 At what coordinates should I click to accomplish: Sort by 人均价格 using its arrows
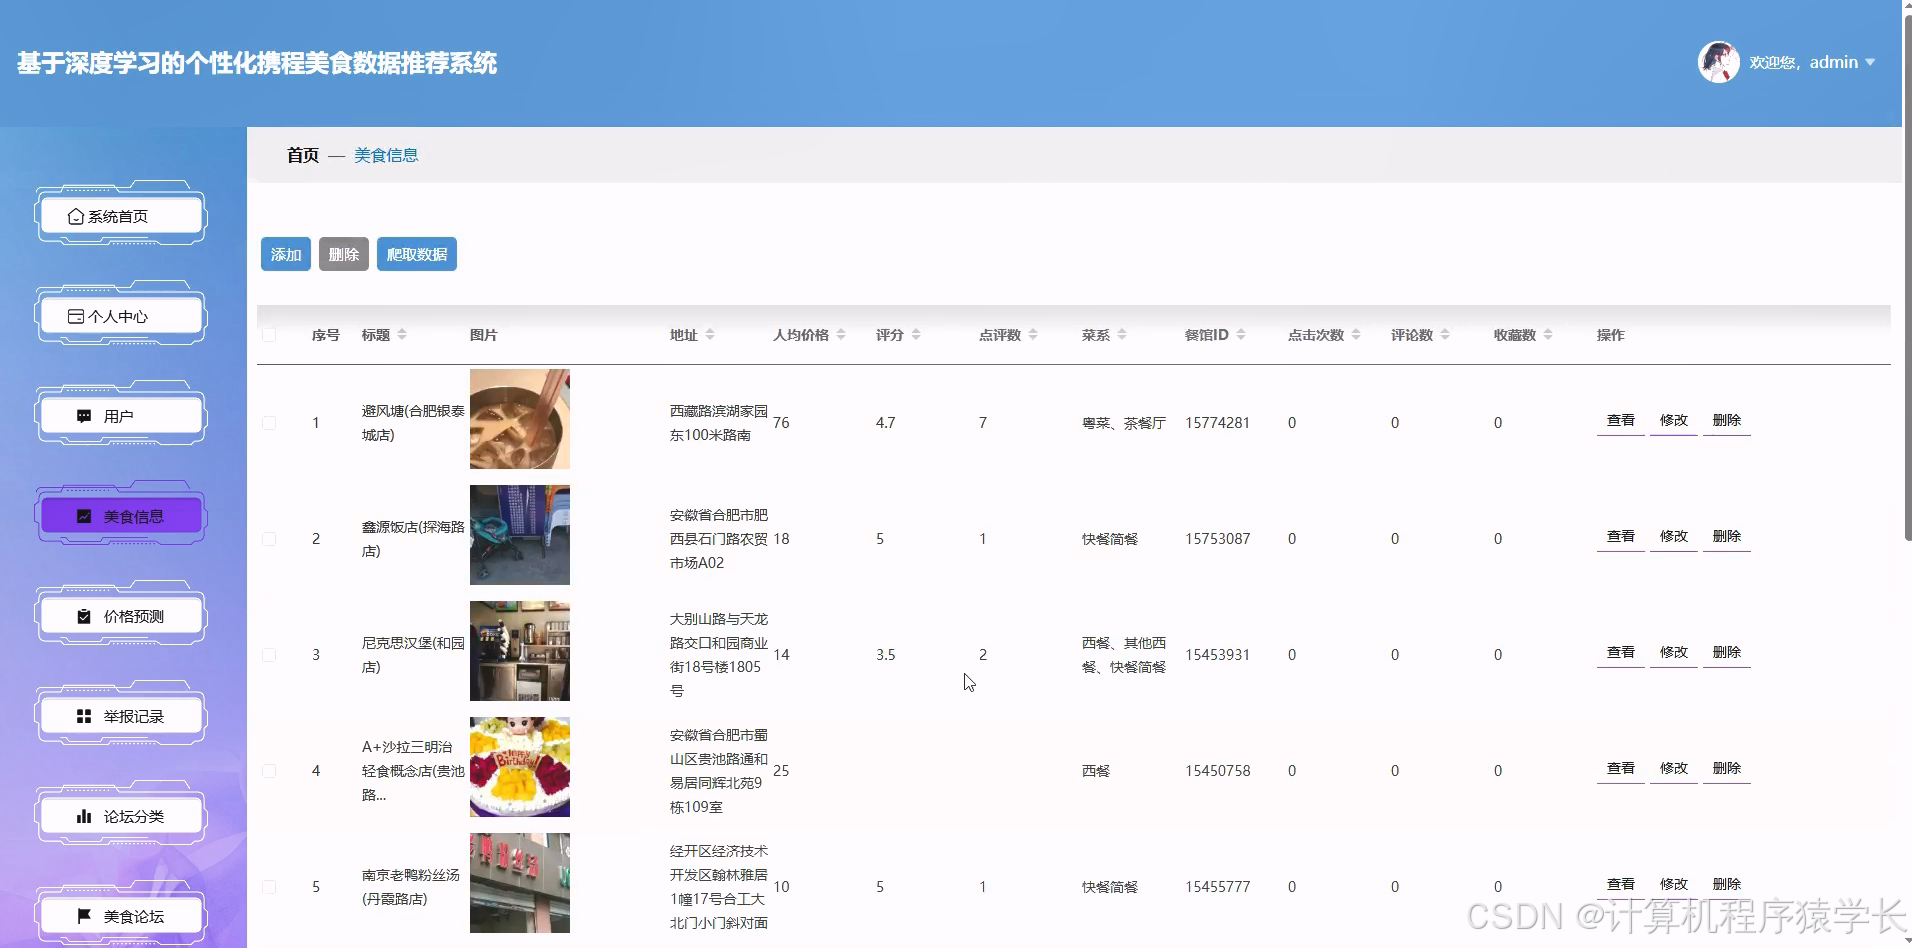pyautogui.click(x=841, y=334)
